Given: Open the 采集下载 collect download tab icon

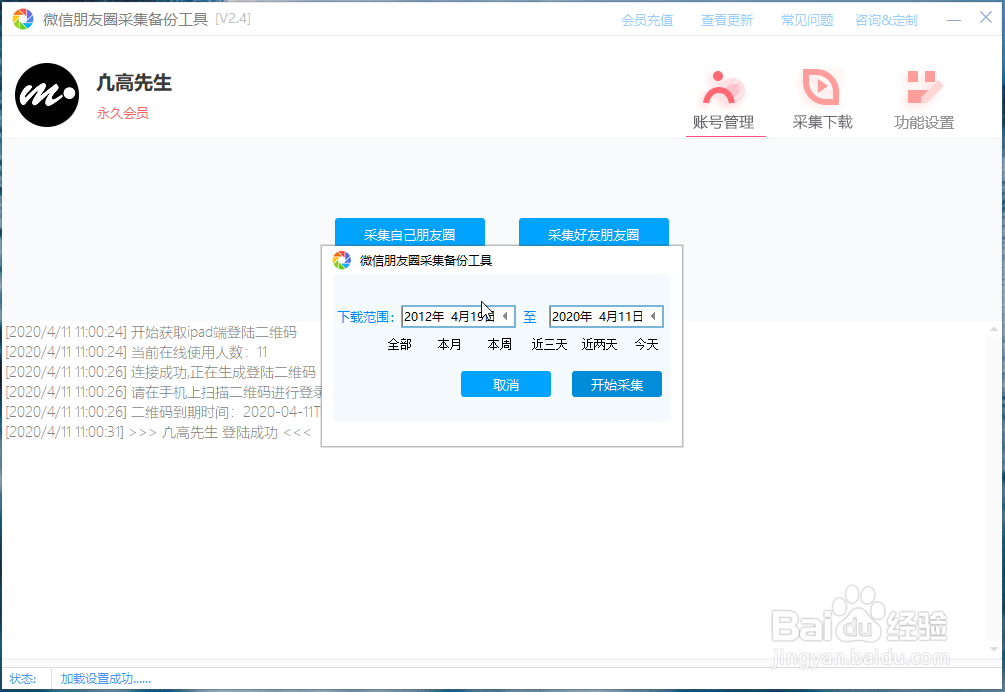Looking at the screenshot, I should pyautogui.click(x=822, y=87).
